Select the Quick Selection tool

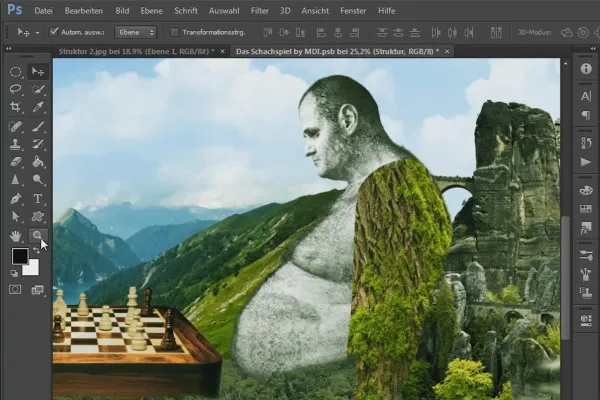click(x=38, y=89)
